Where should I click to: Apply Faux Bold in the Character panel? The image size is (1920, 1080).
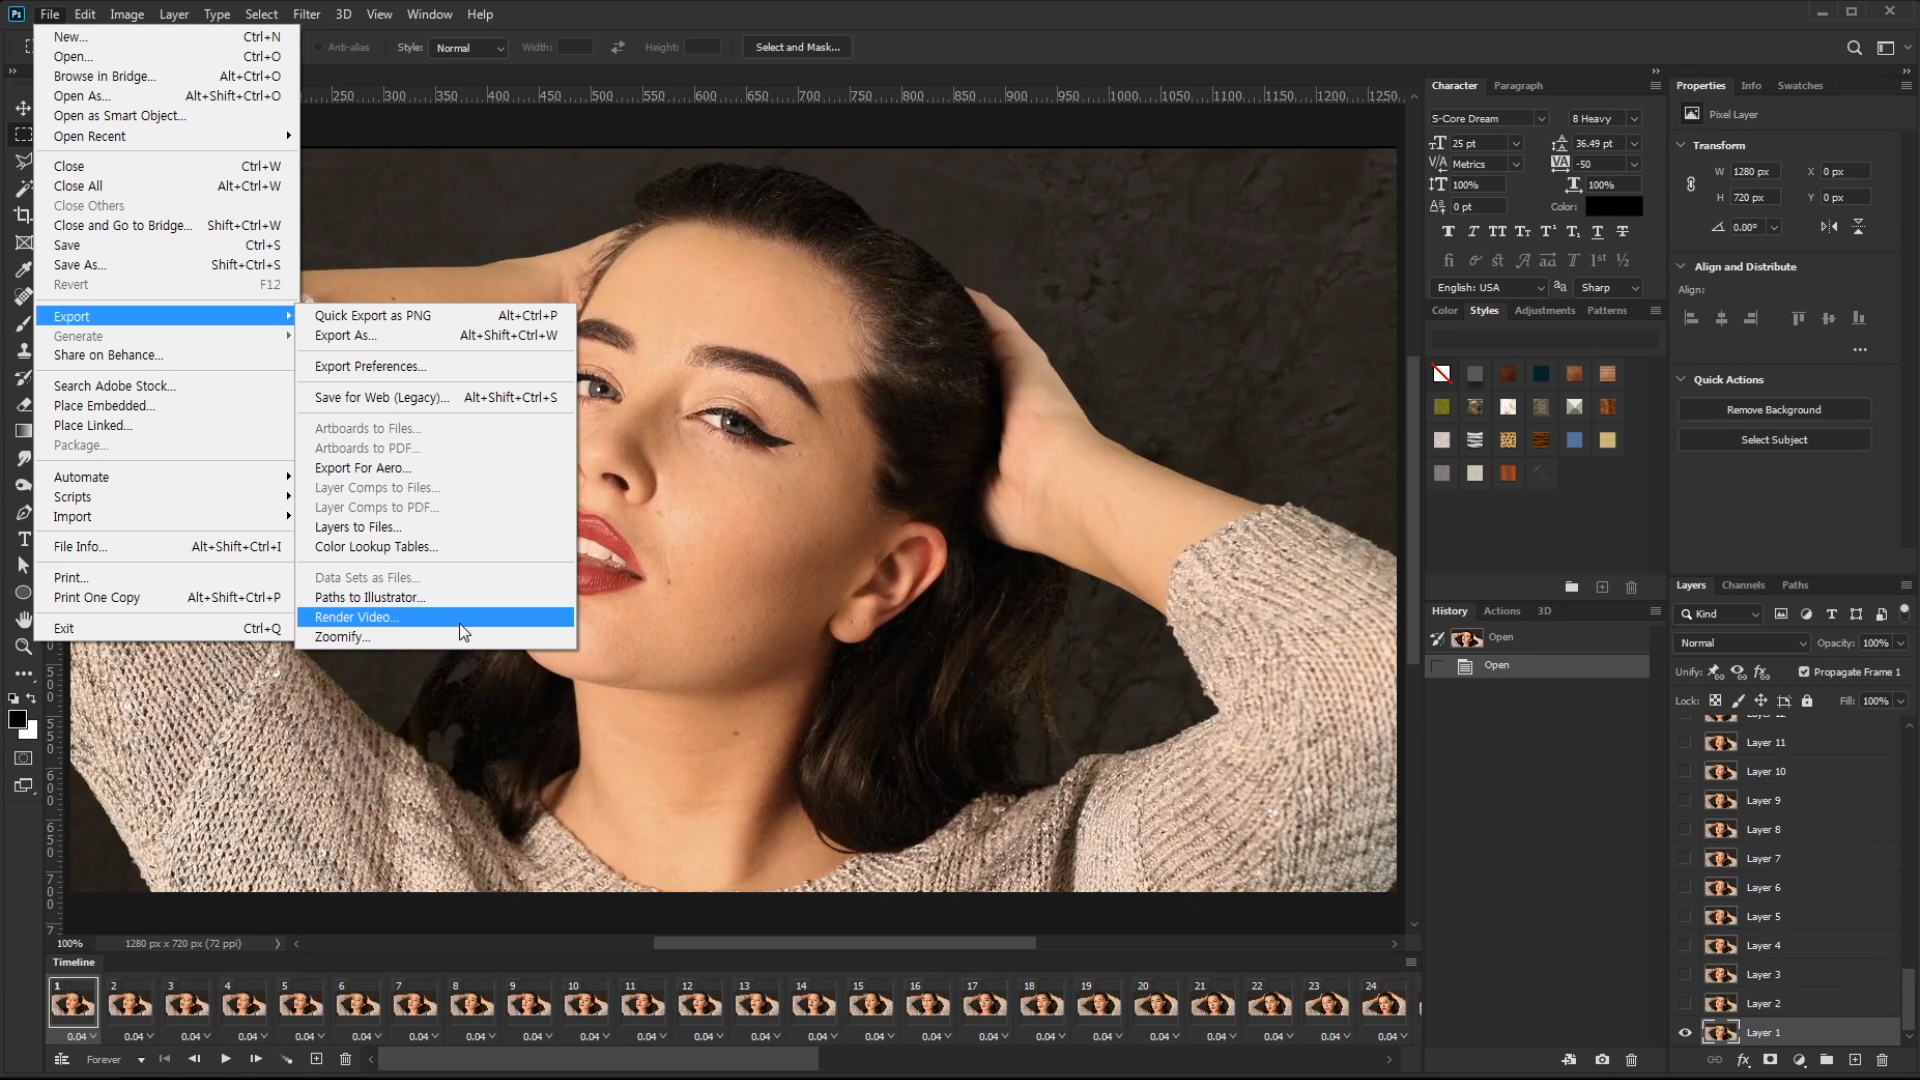click(1448, 231)
